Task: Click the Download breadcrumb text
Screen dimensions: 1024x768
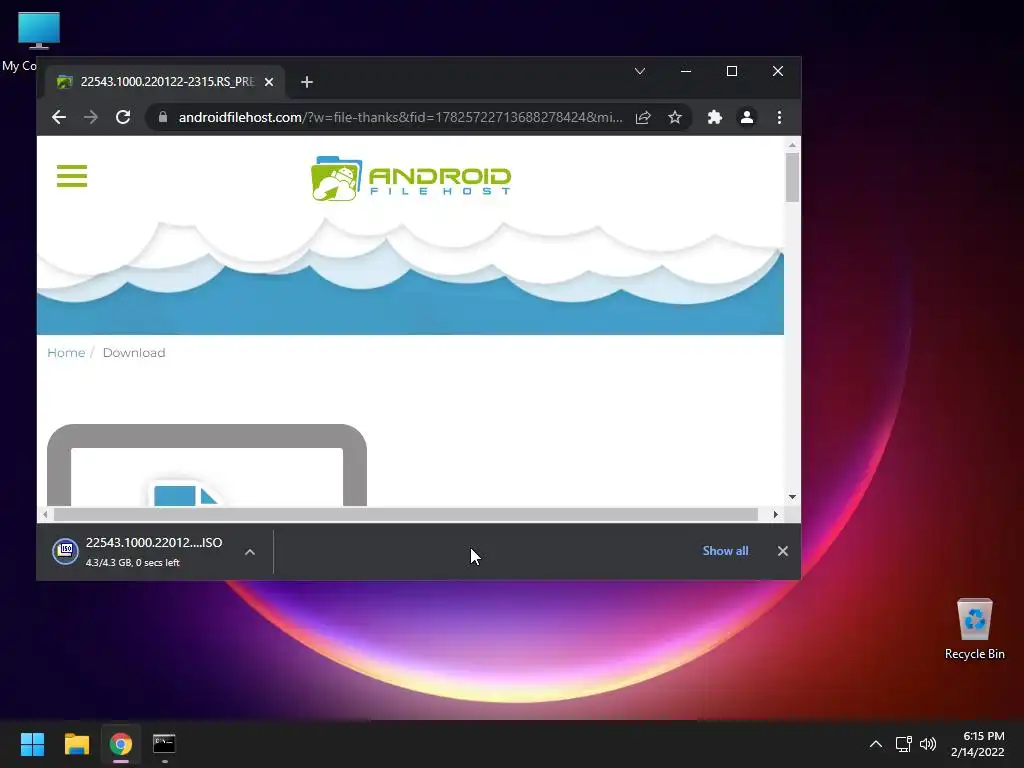Action: pos(134,353)
